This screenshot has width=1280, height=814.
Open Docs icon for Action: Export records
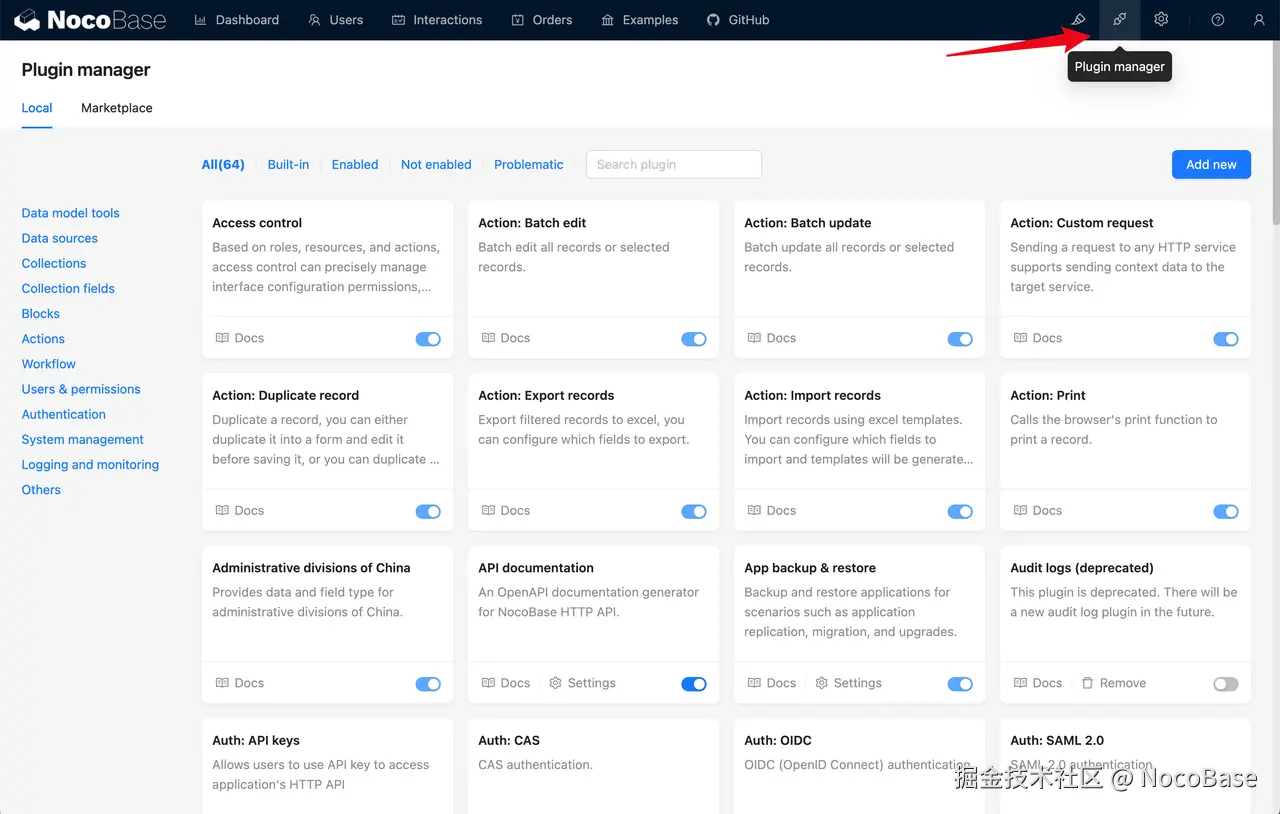(488, 510)
